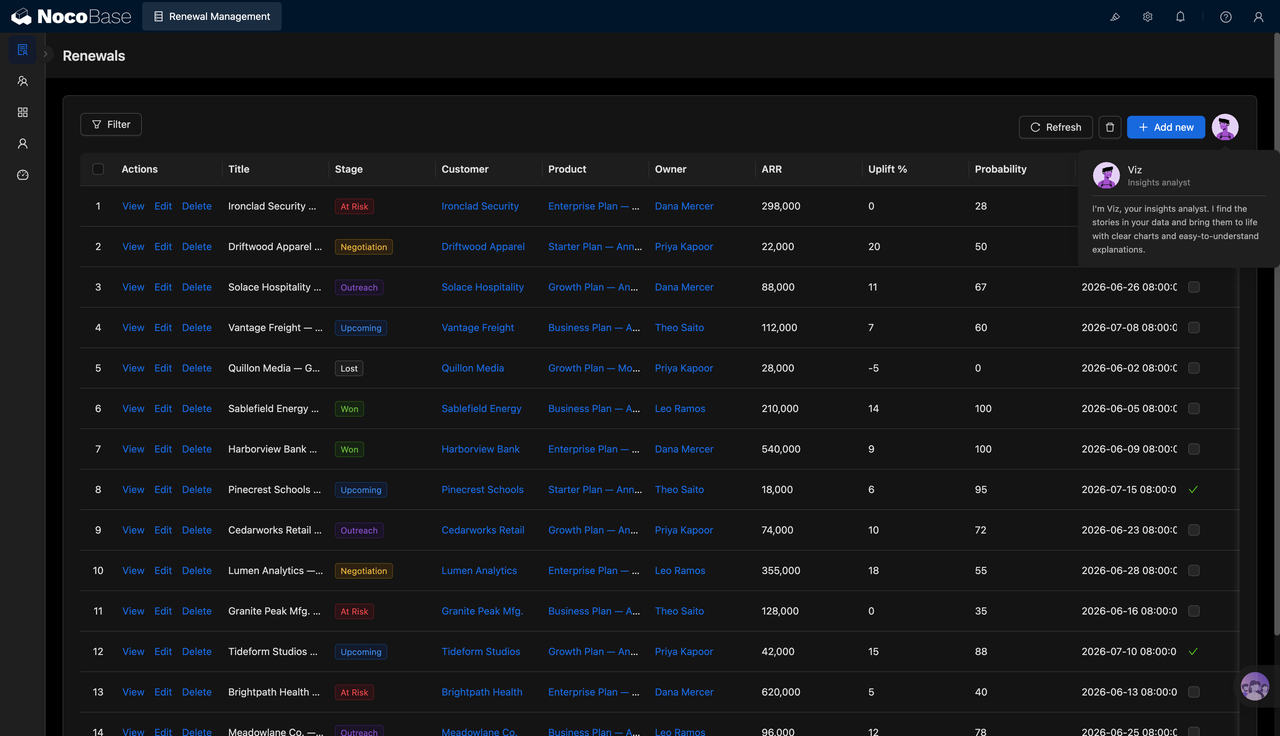Open the Viz AI avatar beside Add new
Viewport: 1280px width, 736px height.
1225,127
